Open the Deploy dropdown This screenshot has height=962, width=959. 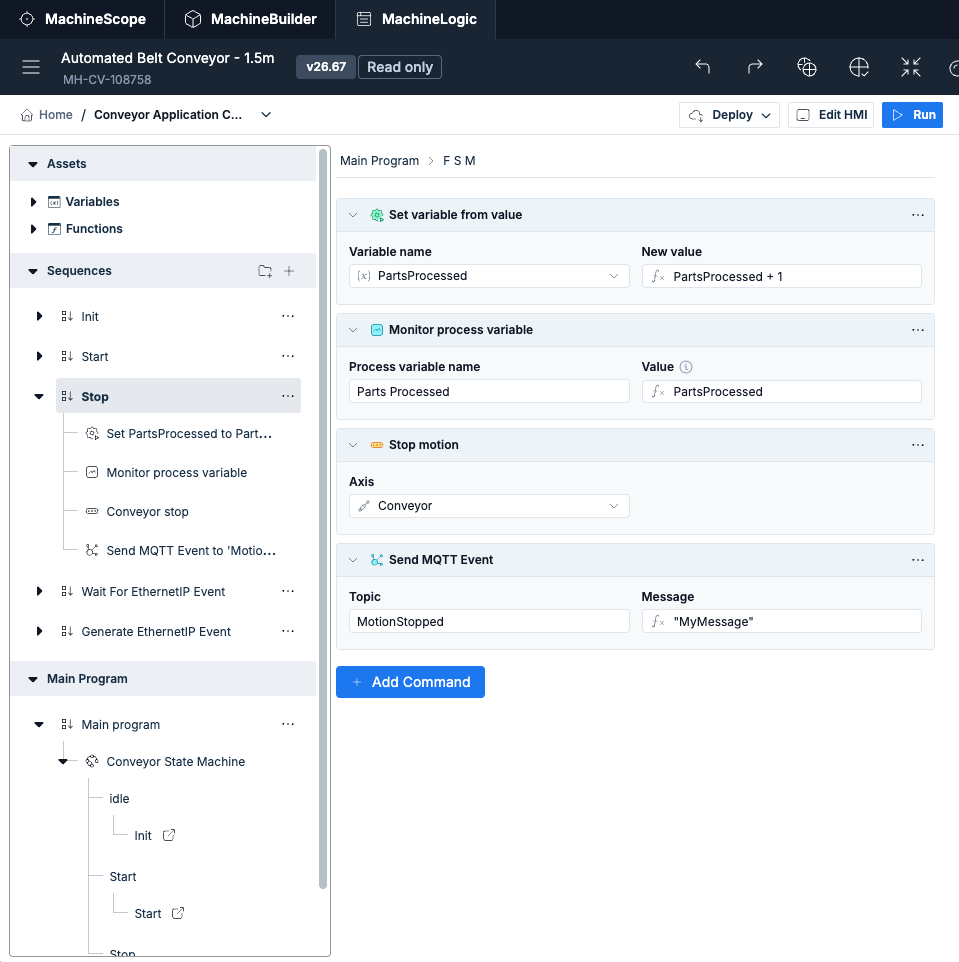(729, 115)
